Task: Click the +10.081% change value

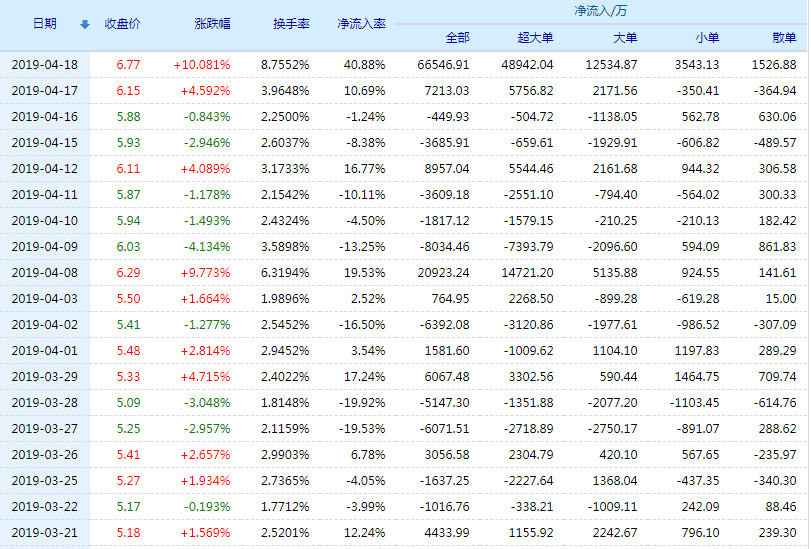Action: coord(201,64)
